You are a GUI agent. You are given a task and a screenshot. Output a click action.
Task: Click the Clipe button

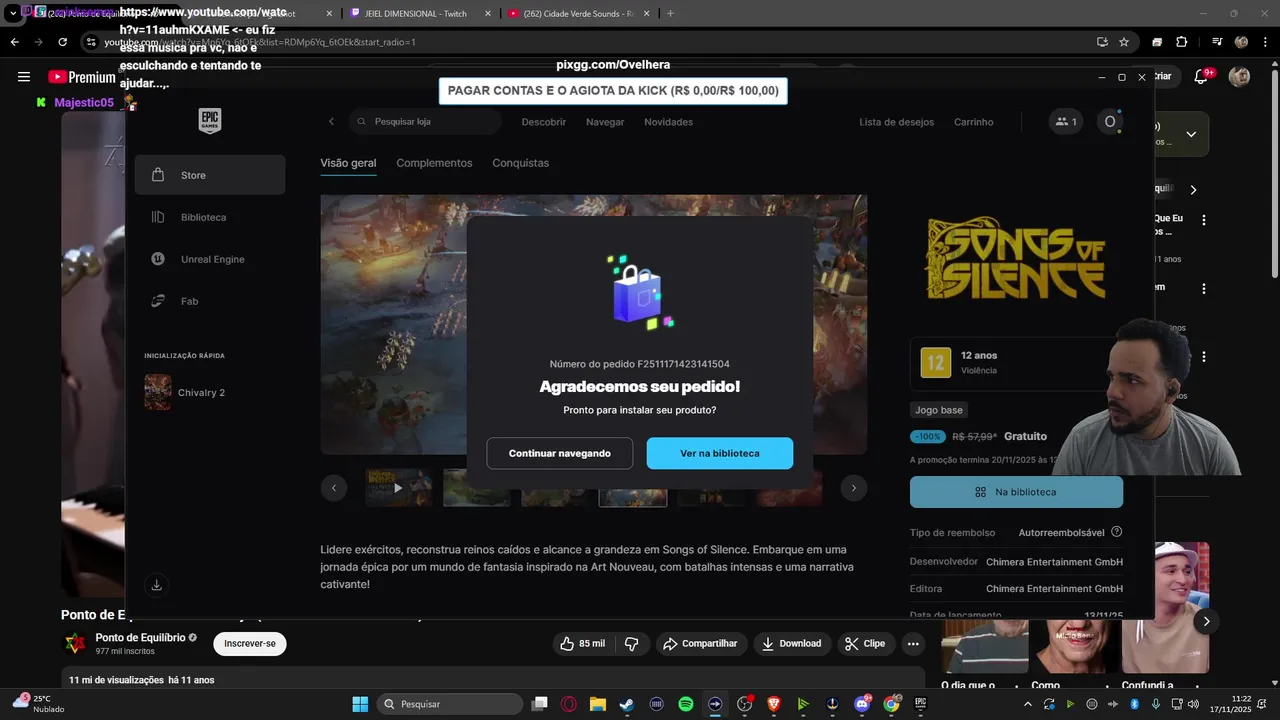[865, 643]
